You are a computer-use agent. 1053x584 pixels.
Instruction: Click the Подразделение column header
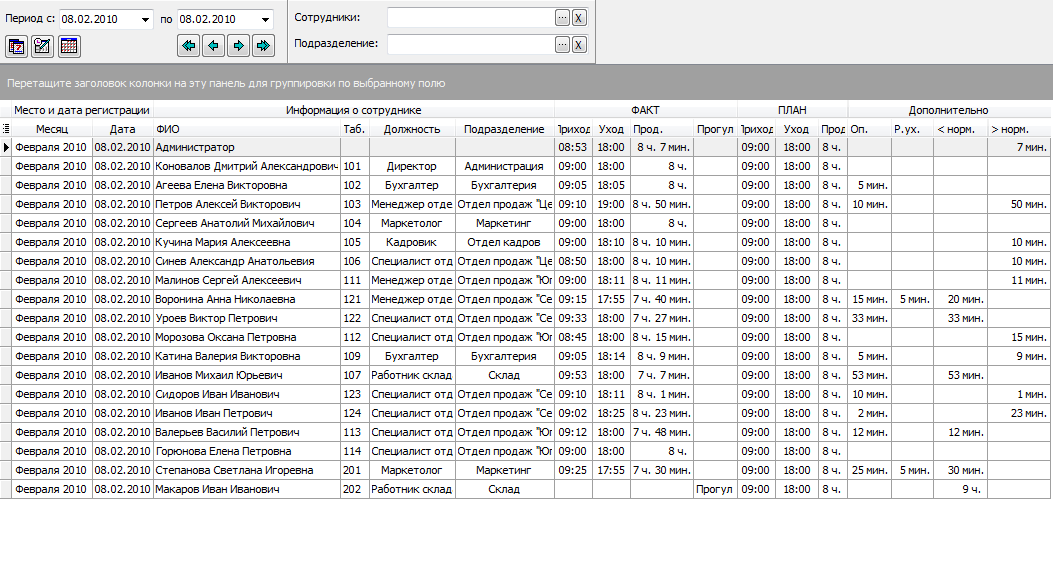click(504, 129)
